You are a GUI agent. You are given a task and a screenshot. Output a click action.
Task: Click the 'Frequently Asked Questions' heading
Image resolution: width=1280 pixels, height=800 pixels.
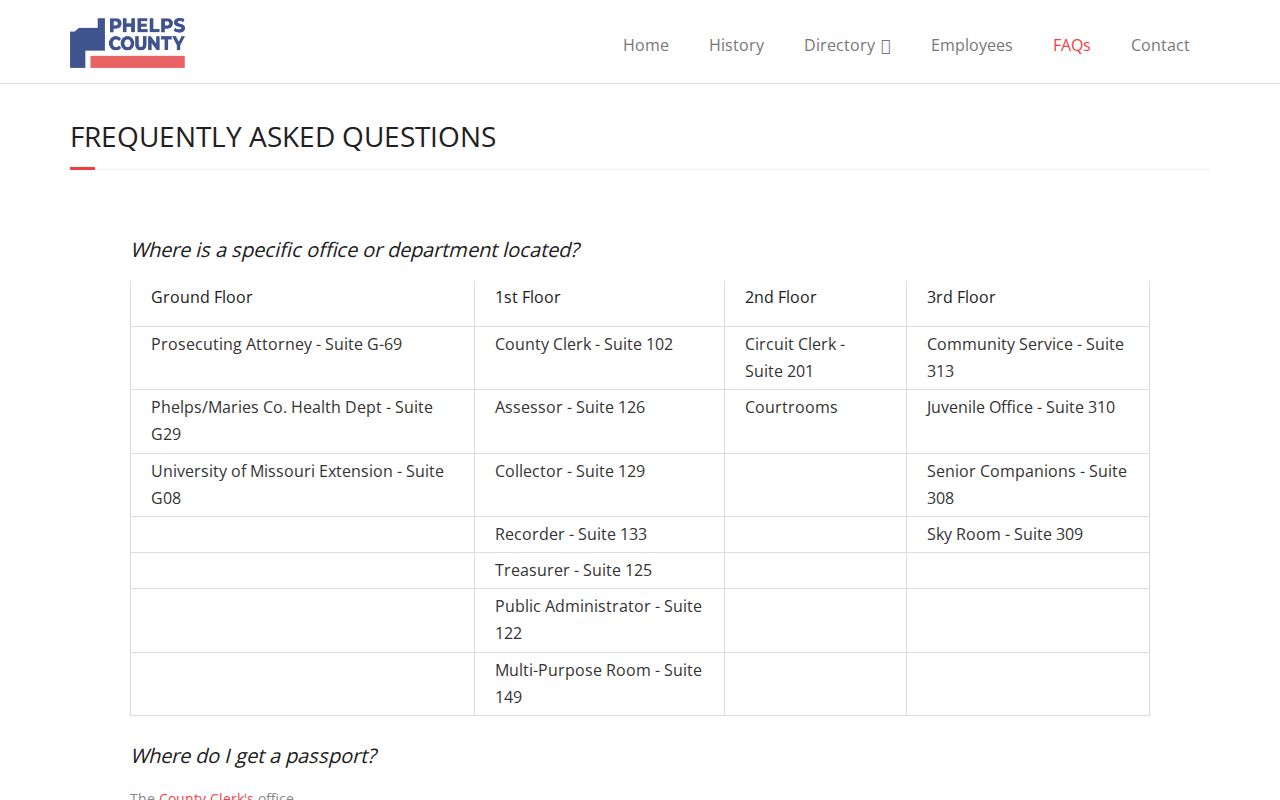(x=283, y=137)
